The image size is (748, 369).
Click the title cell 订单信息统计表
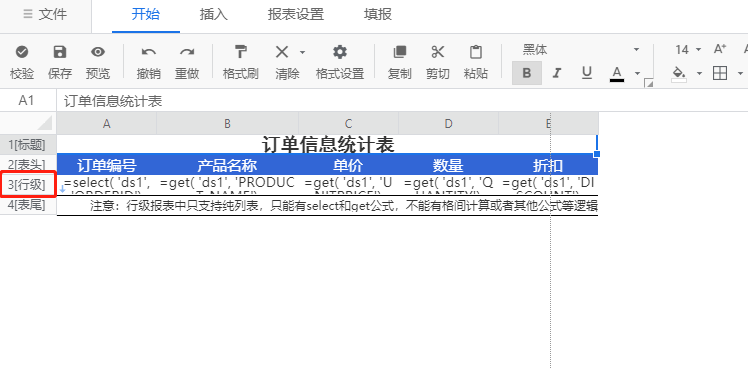click(x=327, y=144)
